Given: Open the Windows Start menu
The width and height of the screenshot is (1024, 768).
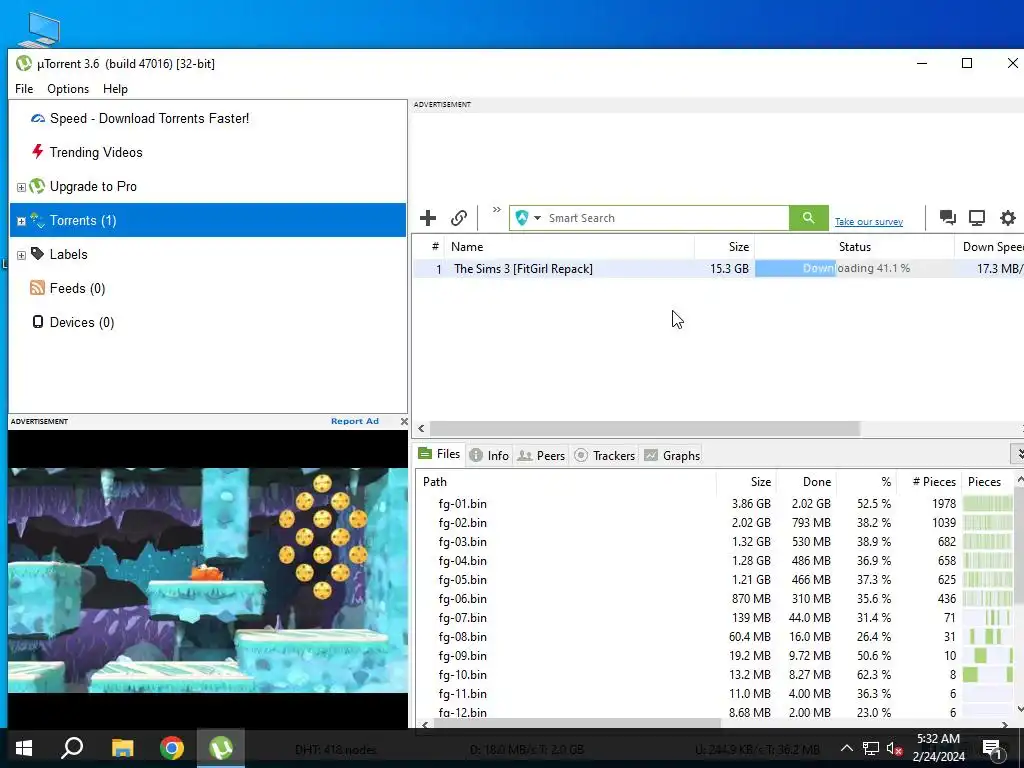Looking at the screenshot, I should (x=24, y=748).
